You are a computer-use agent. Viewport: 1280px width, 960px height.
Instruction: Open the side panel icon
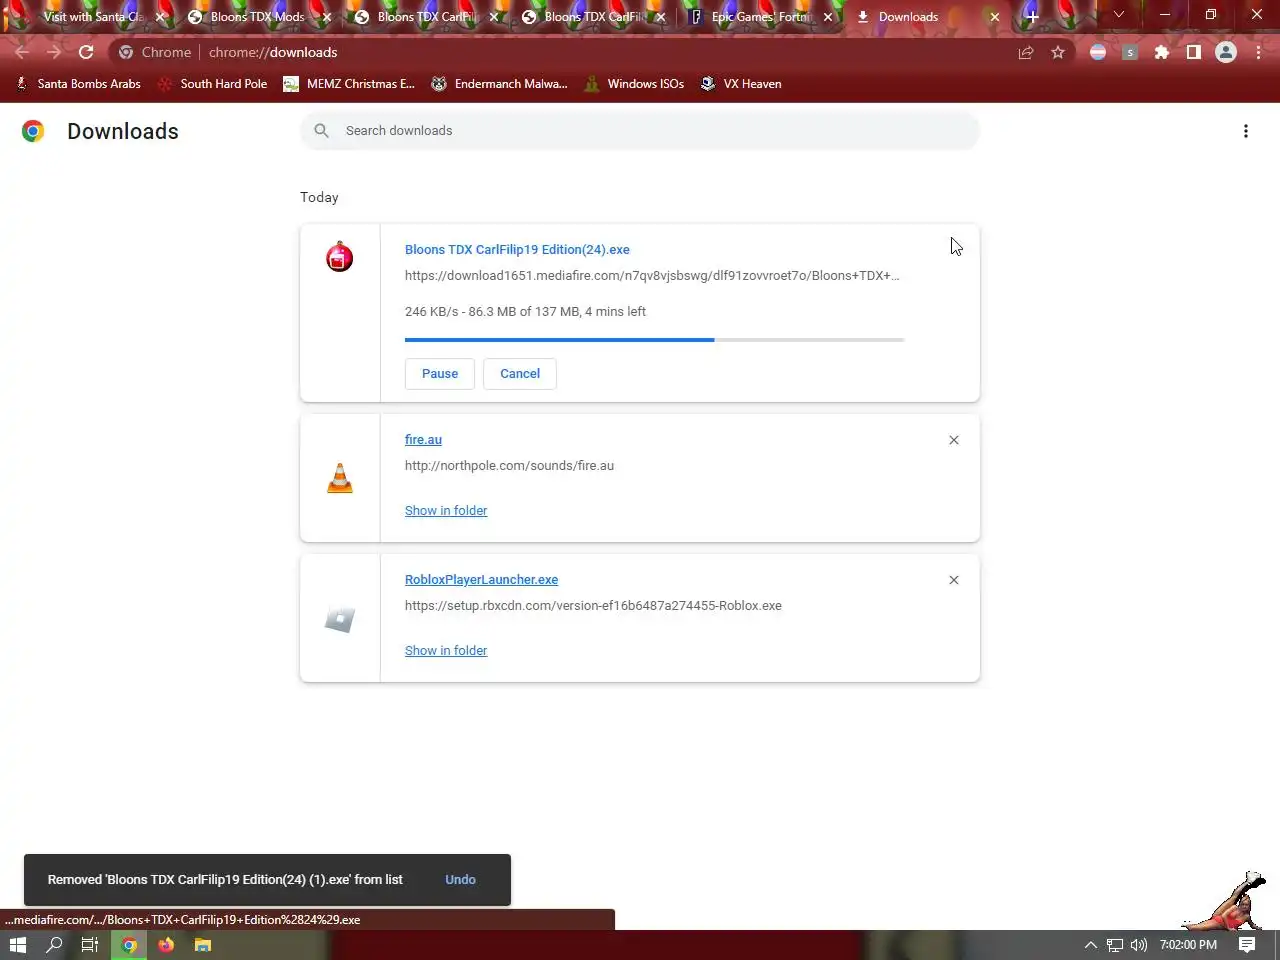[1194, 52]
